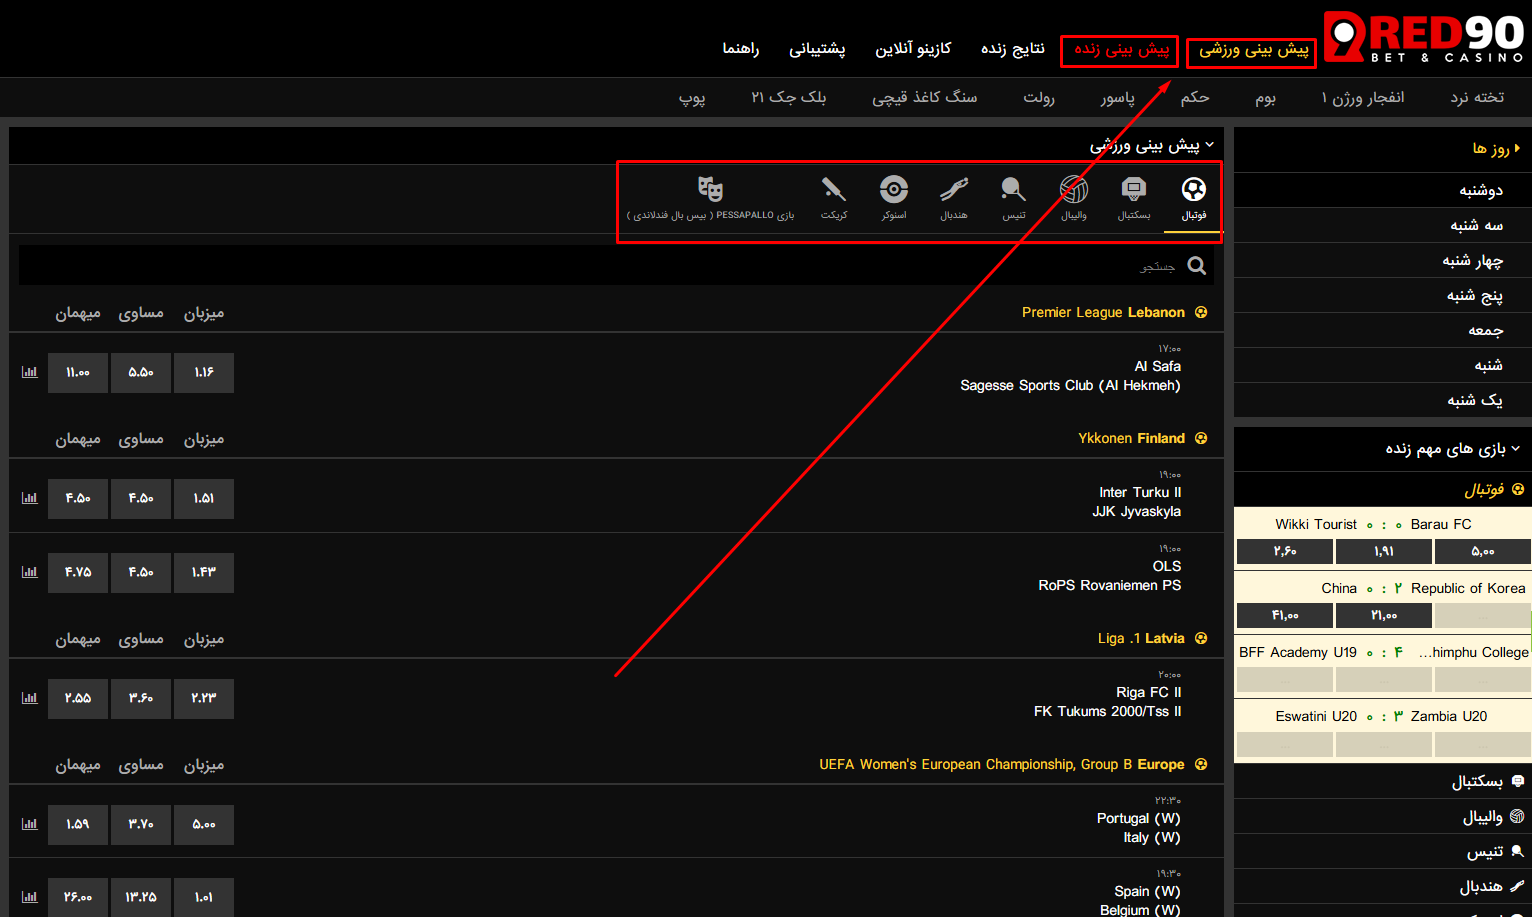
Task: Bet host odds ۵.۰۰ on Portugal (W)
Action: click(204, 824)
